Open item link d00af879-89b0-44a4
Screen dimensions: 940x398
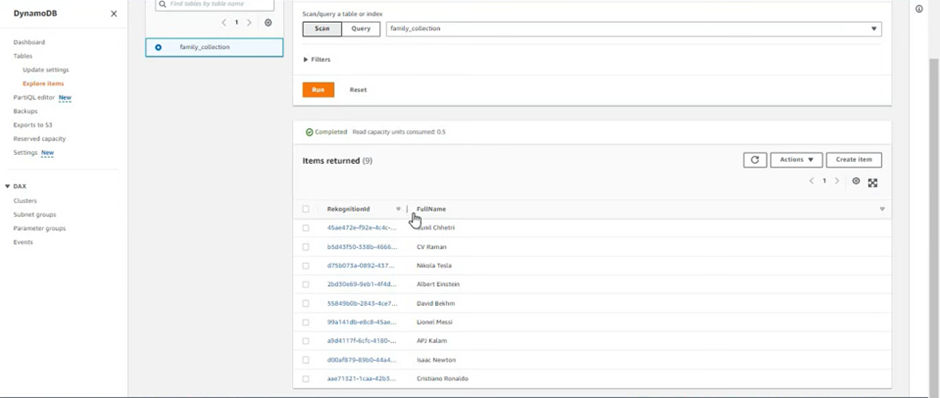point(362,360)
